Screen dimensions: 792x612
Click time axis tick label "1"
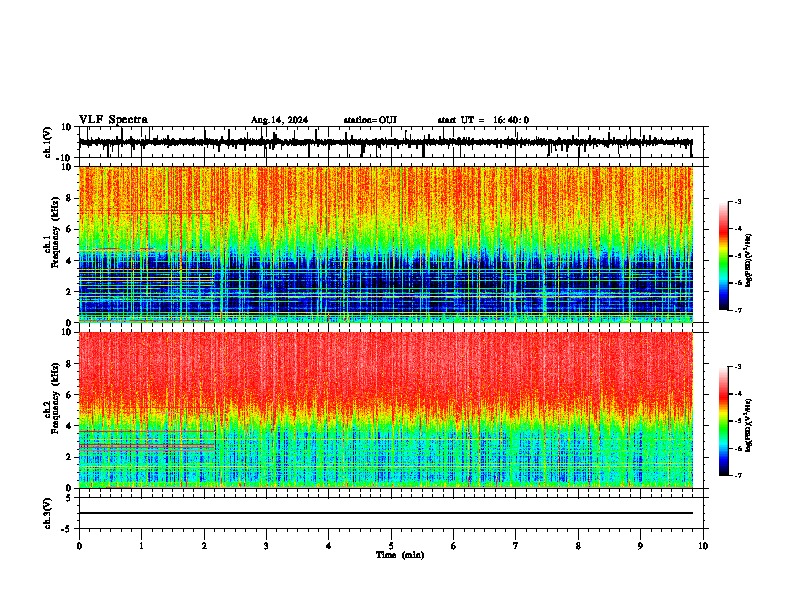(x=141, y=546)
